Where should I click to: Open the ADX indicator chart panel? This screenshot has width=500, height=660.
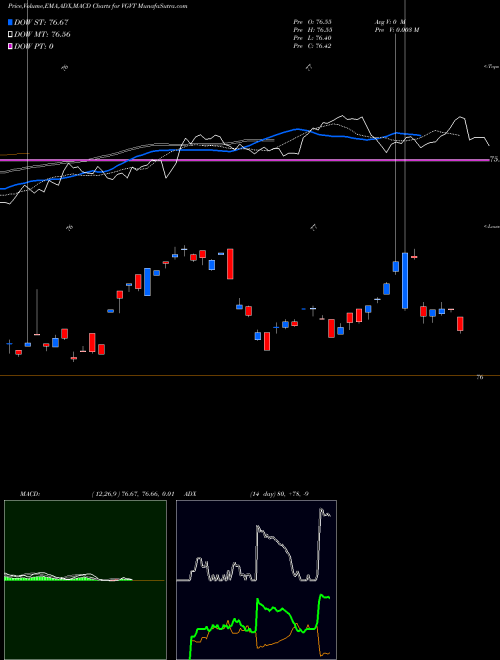point(256,580)
